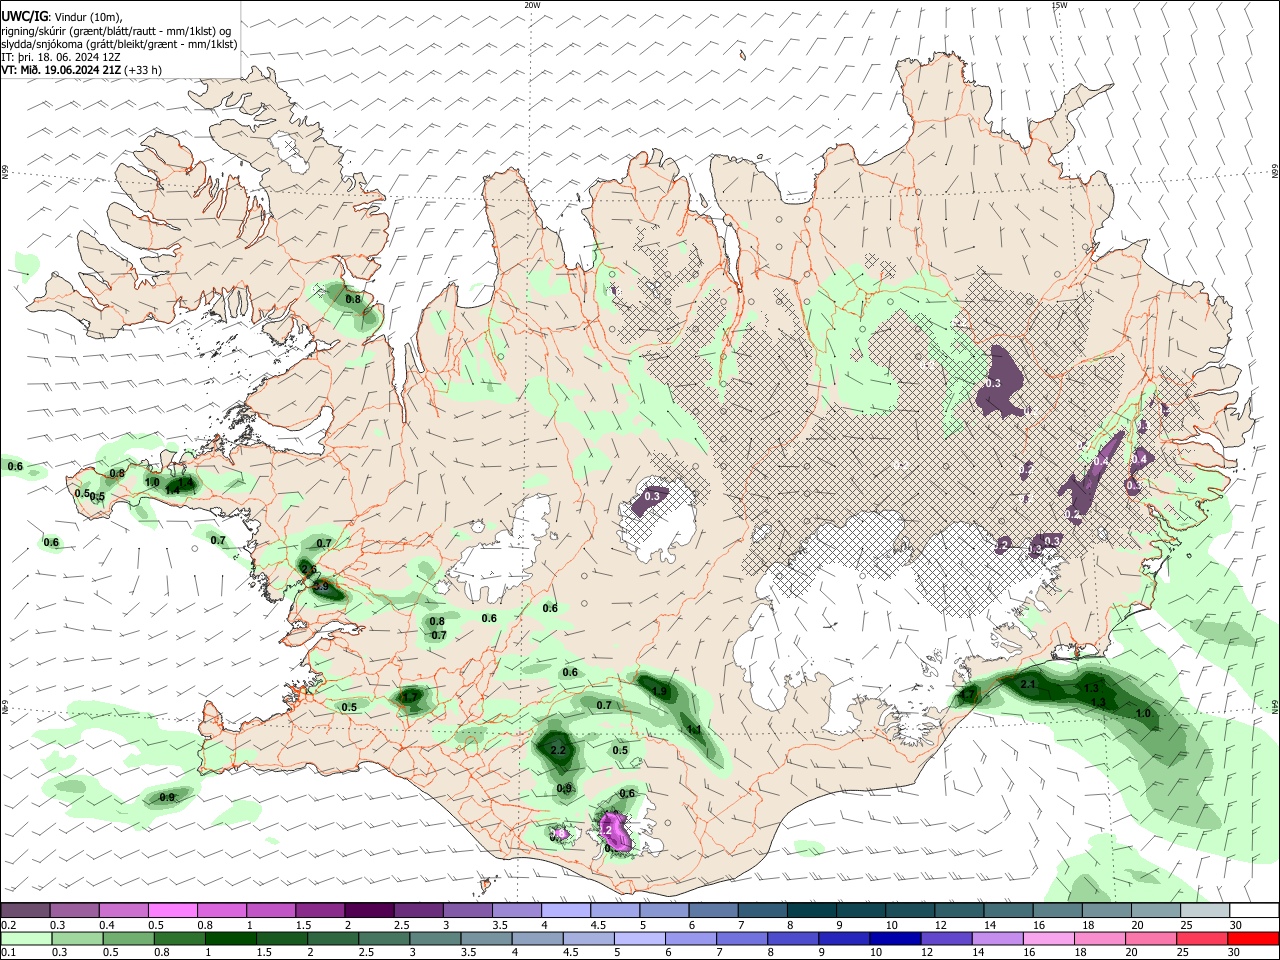The image size is (1280, 960).
Task: Select dark purple snow swatch between 2 and 2.5
Action: tap(368, 910)
